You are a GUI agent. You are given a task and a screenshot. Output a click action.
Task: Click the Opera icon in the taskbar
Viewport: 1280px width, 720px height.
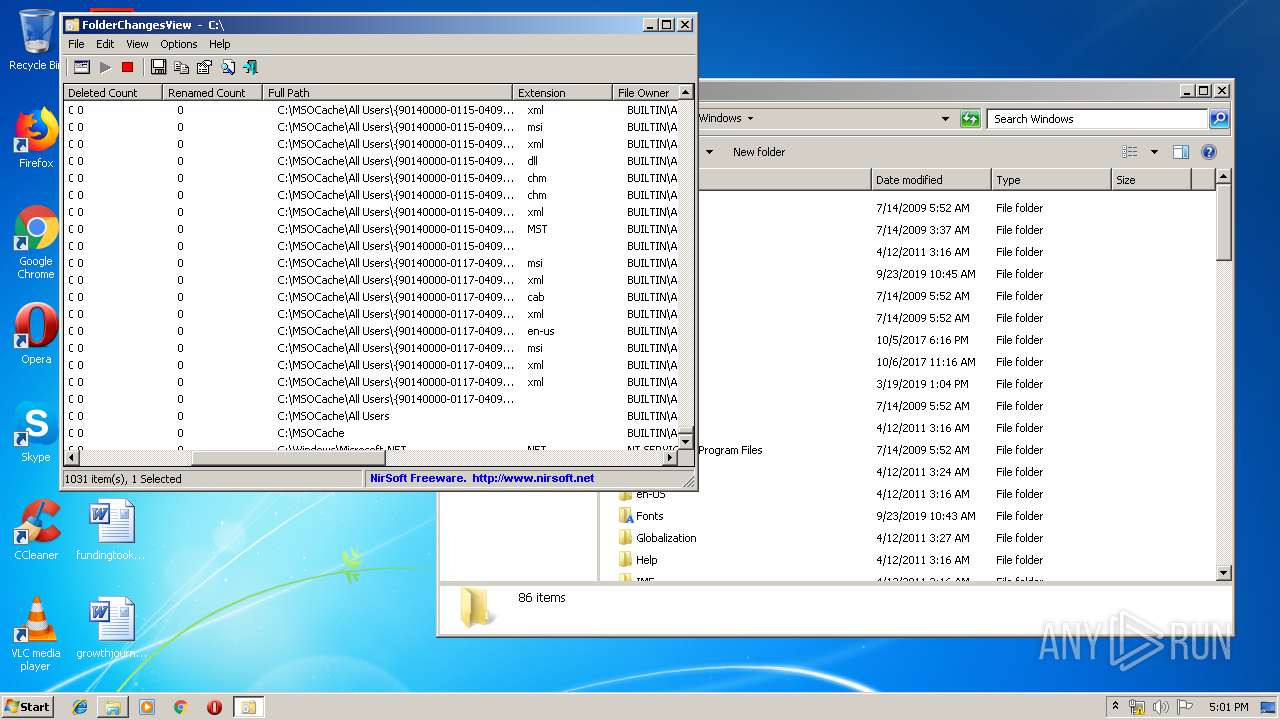(x=214, y=707)
